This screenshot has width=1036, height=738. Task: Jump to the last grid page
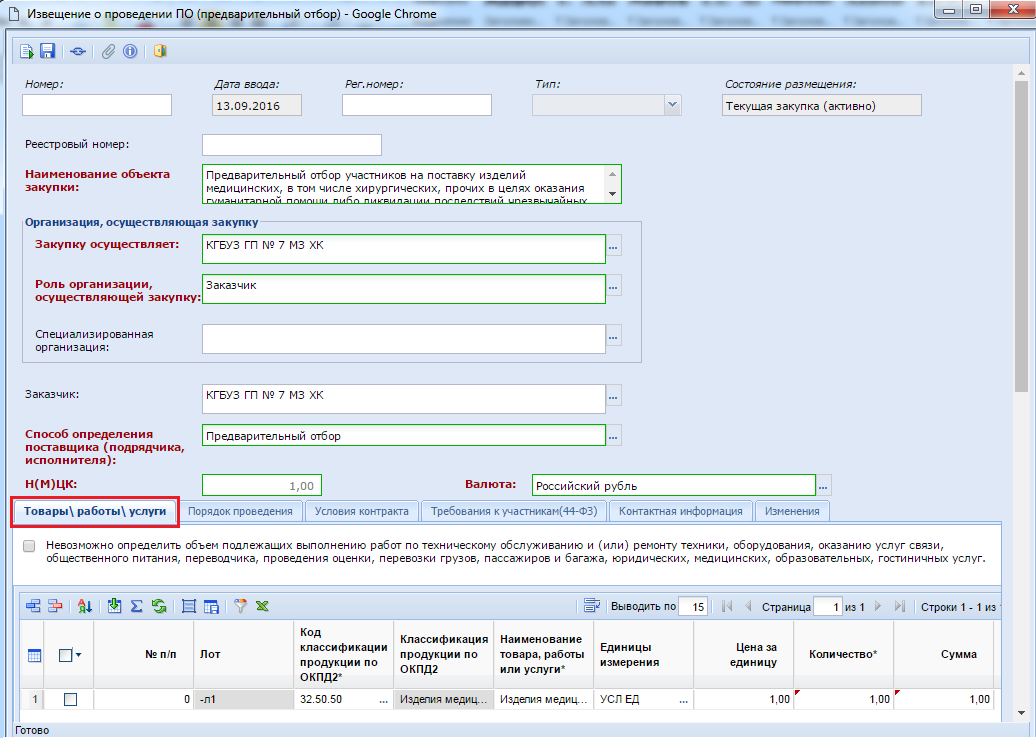coord(899,606)
